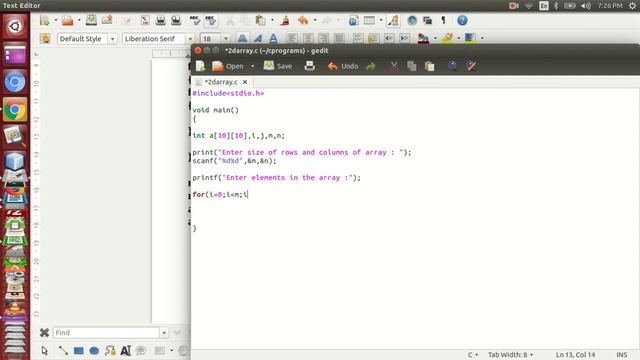Toggle Bold formatting in Writer

pyautogui.click(x=242, y=39)
